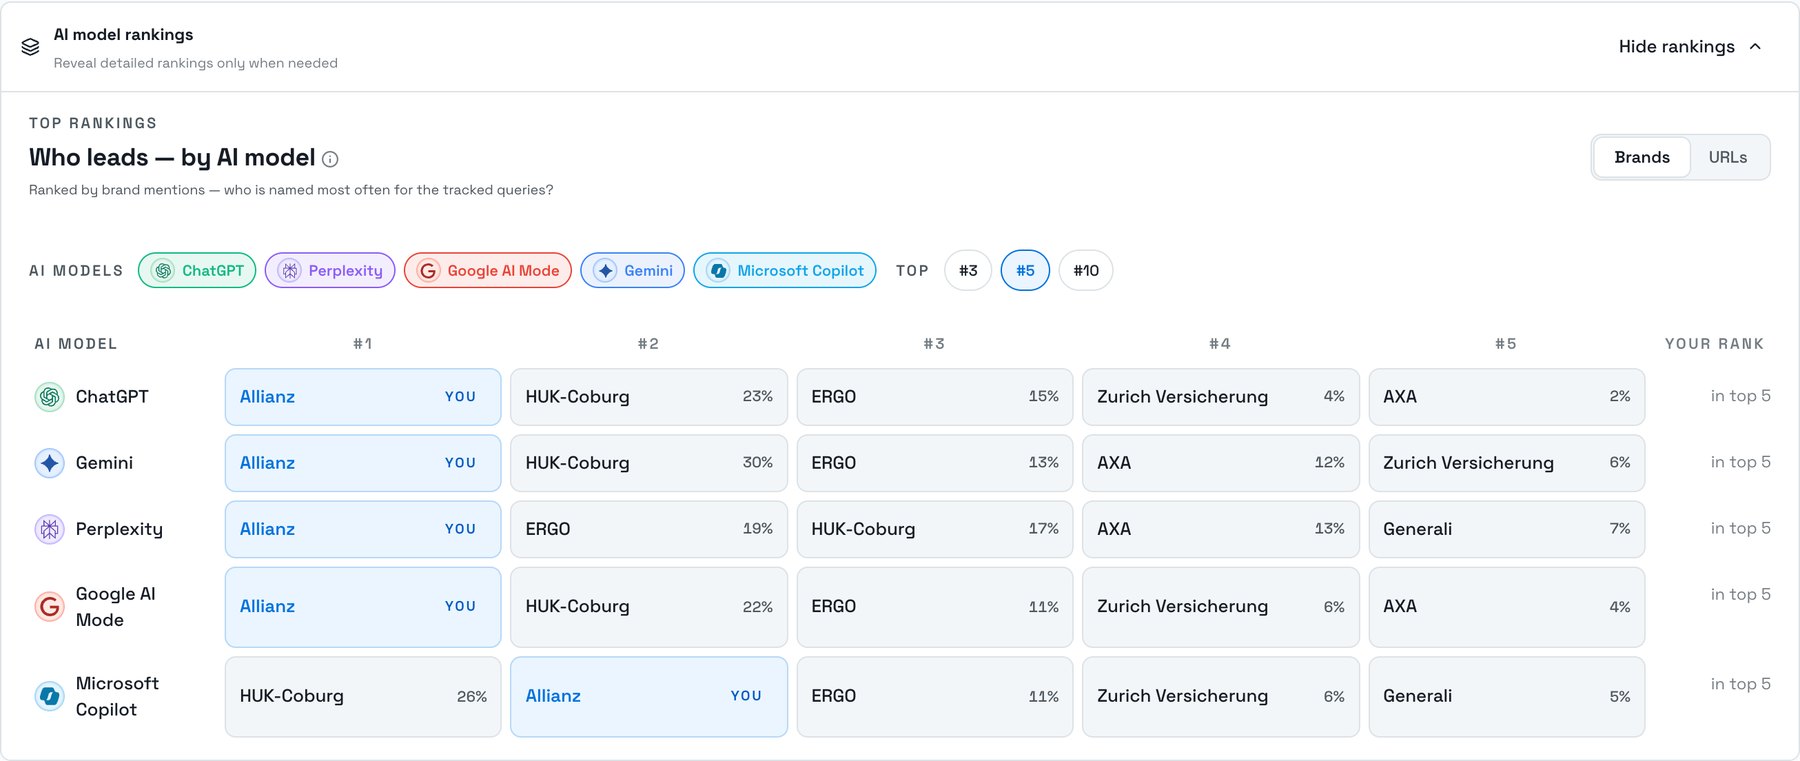Screen dimensions: 1800x761
Task: Click the ChatGPT logo in the table row
Action: tap(49, 397)
